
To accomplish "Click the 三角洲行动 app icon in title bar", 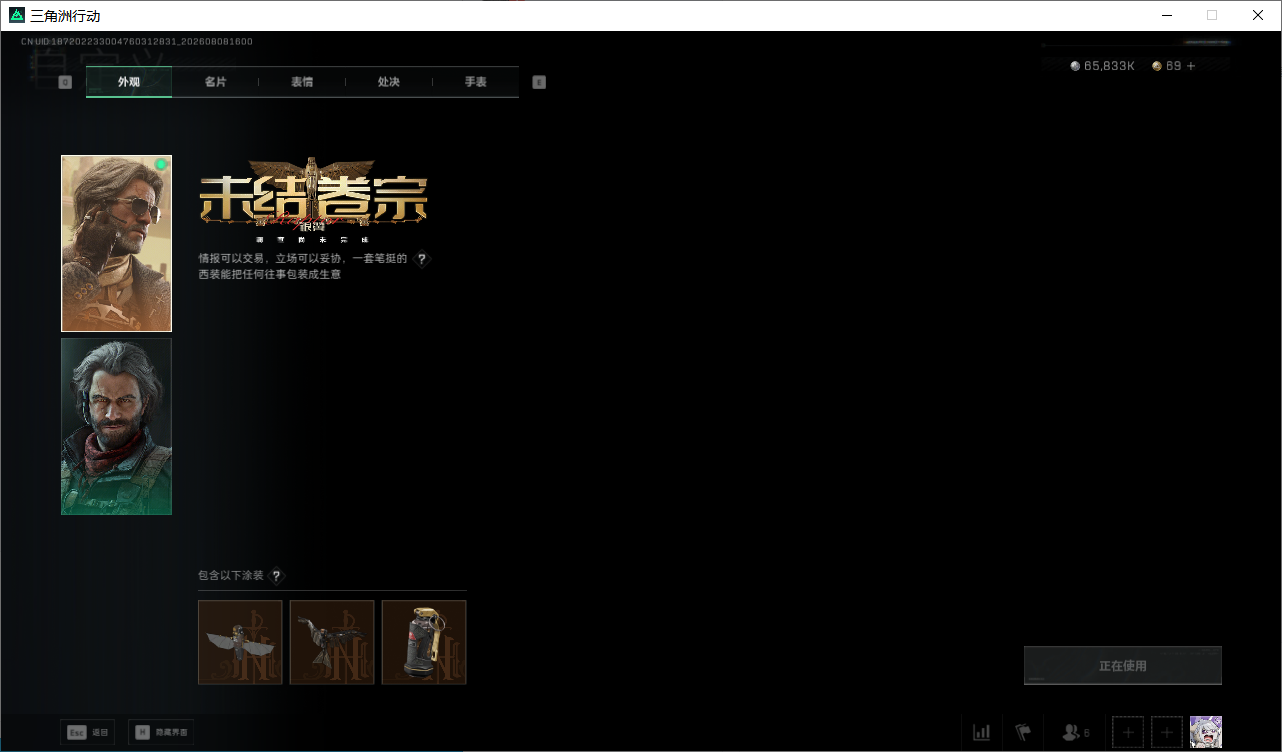I will point(17,16).
